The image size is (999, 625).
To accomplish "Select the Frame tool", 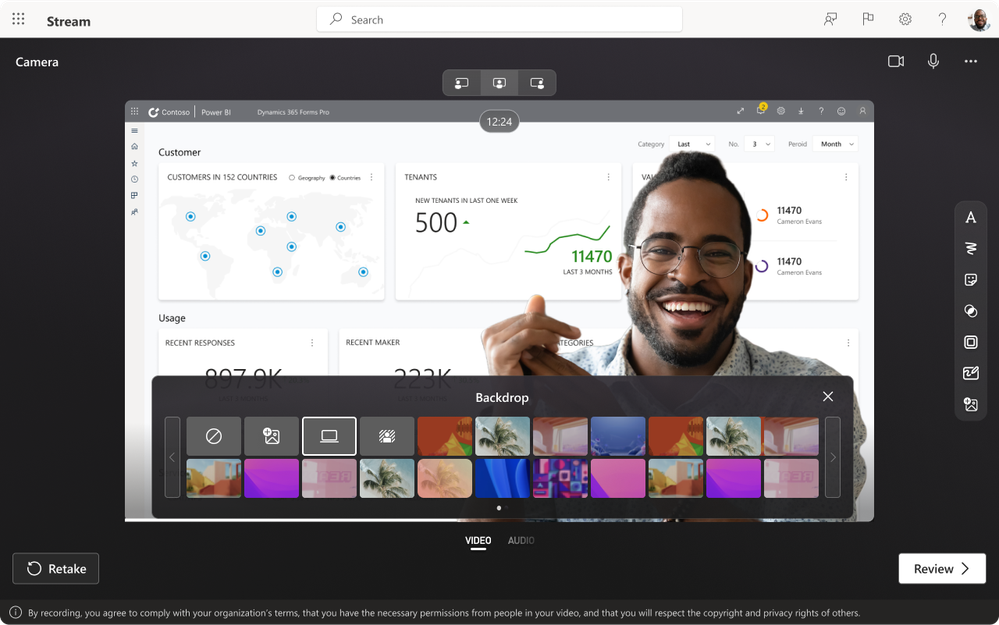I will (970, 342).
